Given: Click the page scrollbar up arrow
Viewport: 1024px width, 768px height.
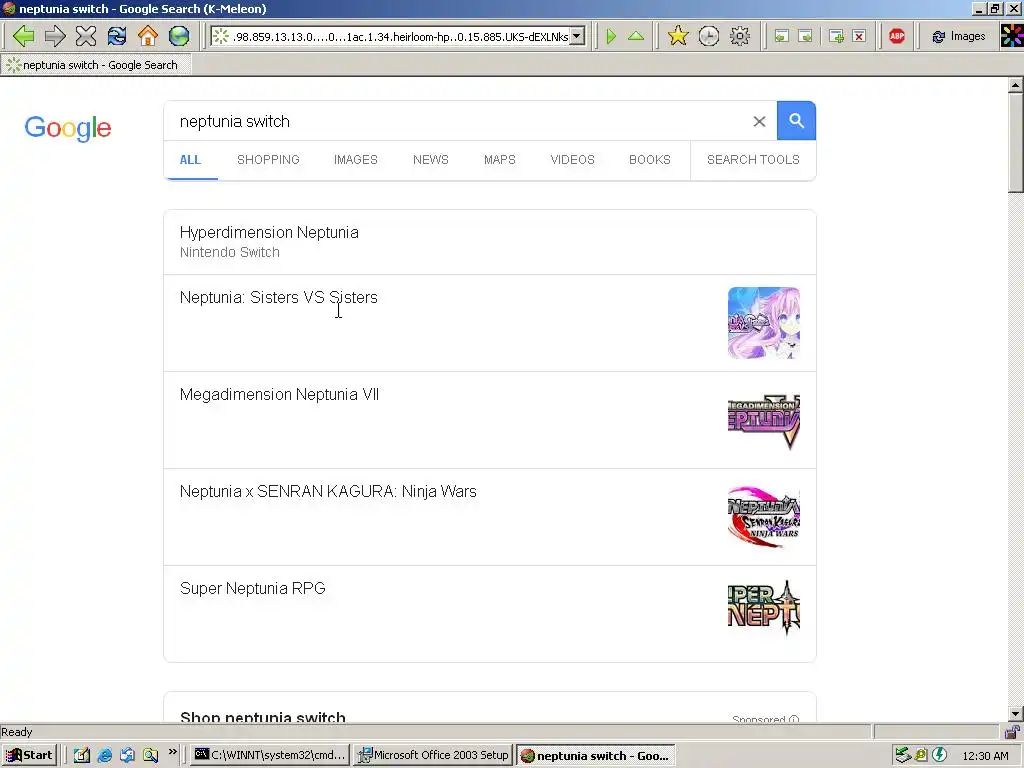Looking at the screenshot, I should [x=1015, y=85].
